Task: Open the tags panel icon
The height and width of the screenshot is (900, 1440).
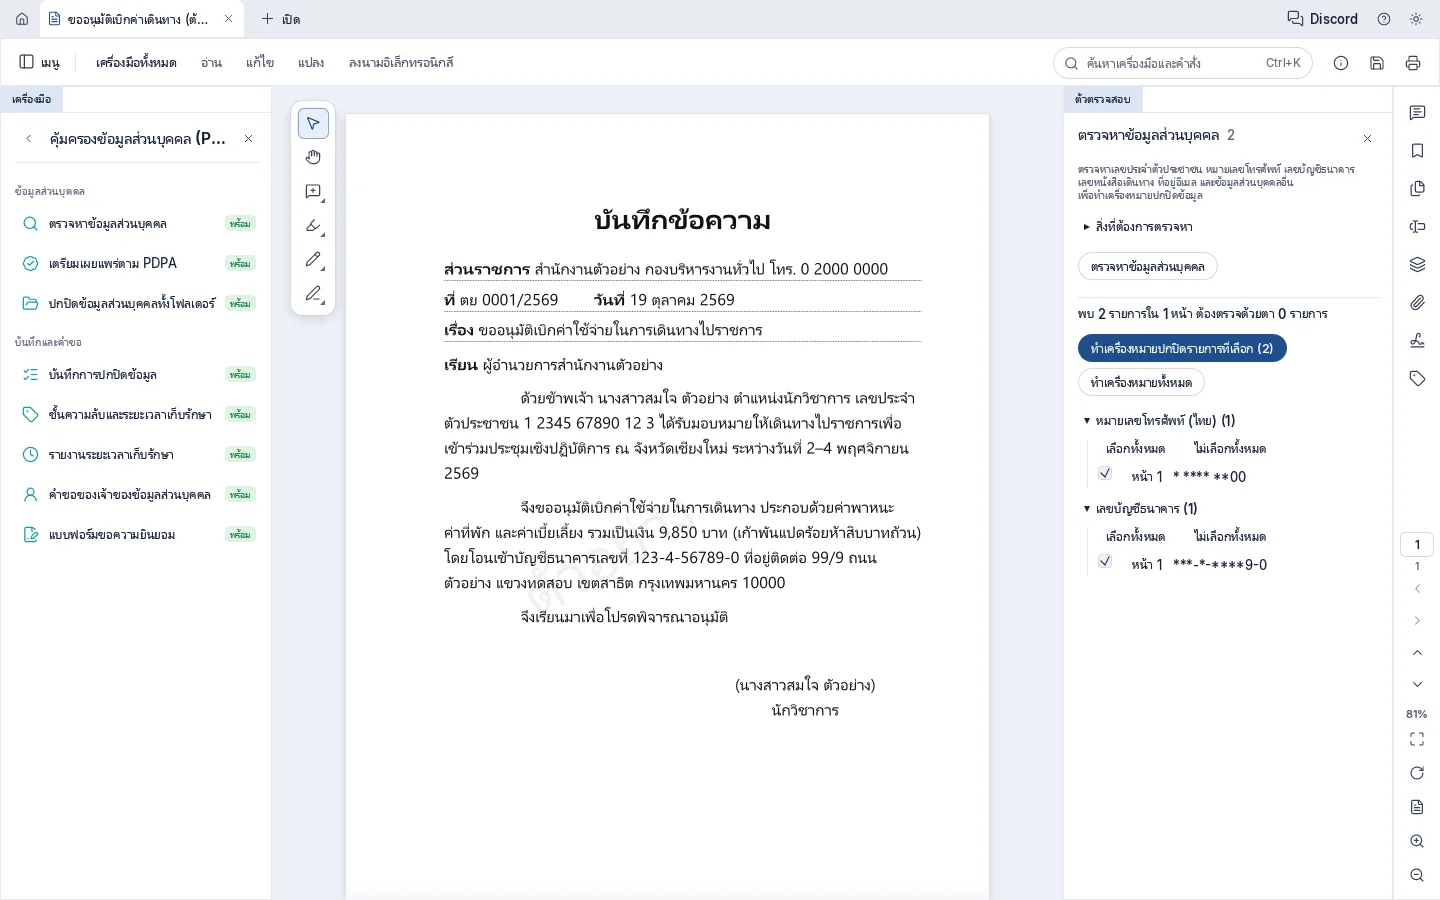Action: click(x=1417, y=379)
